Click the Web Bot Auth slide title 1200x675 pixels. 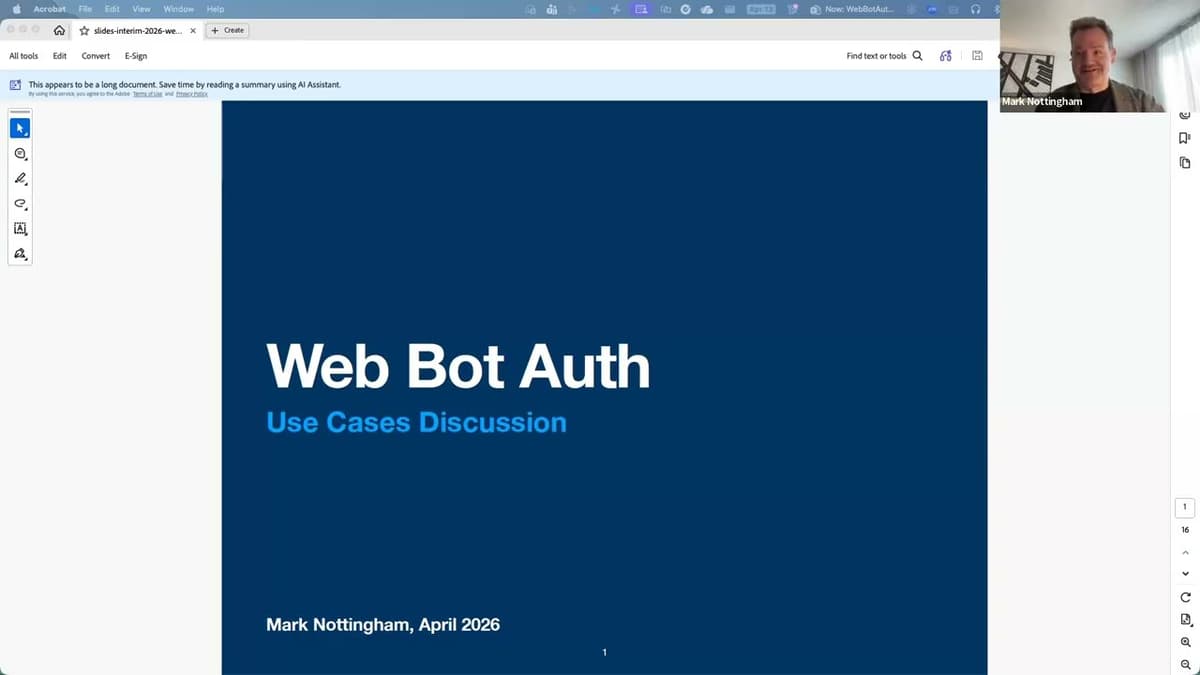coord(458,366)
